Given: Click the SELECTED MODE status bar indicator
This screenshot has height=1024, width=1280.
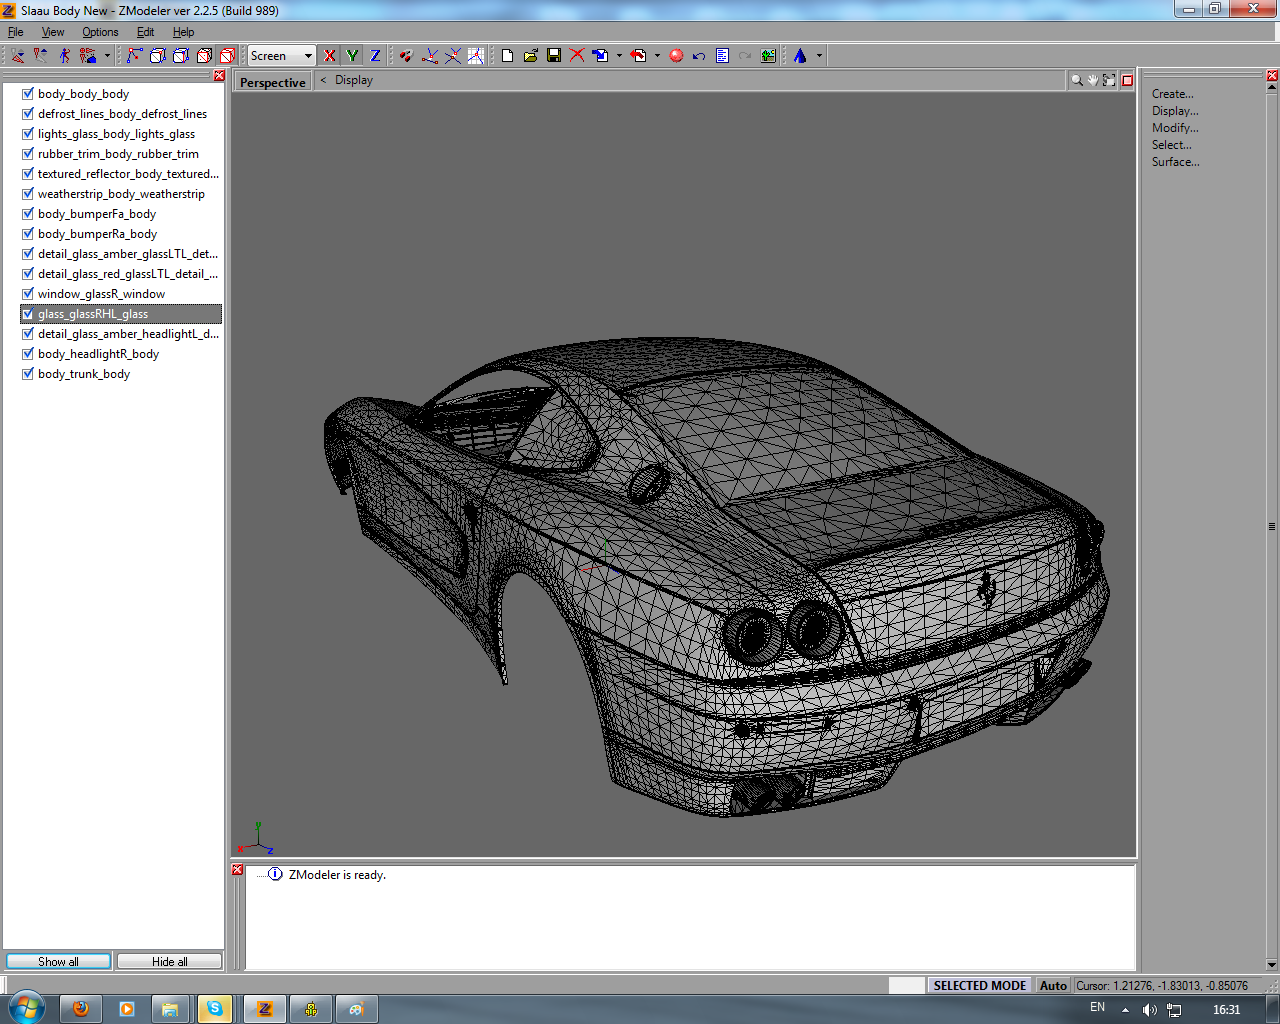Looking at the screenshot, I should (x=979, y=985).
